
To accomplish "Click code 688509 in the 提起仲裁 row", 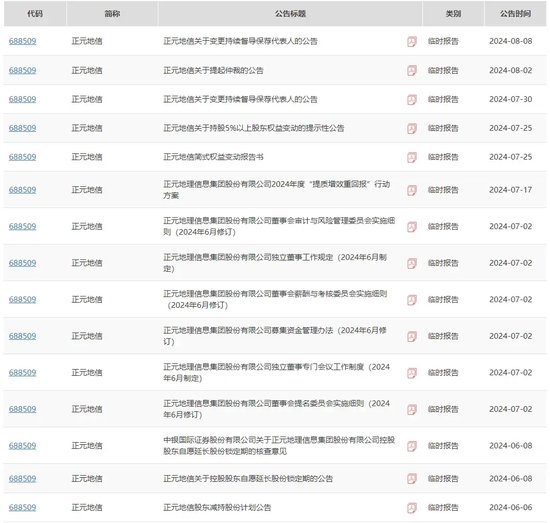I will click(x=22, y=70).
